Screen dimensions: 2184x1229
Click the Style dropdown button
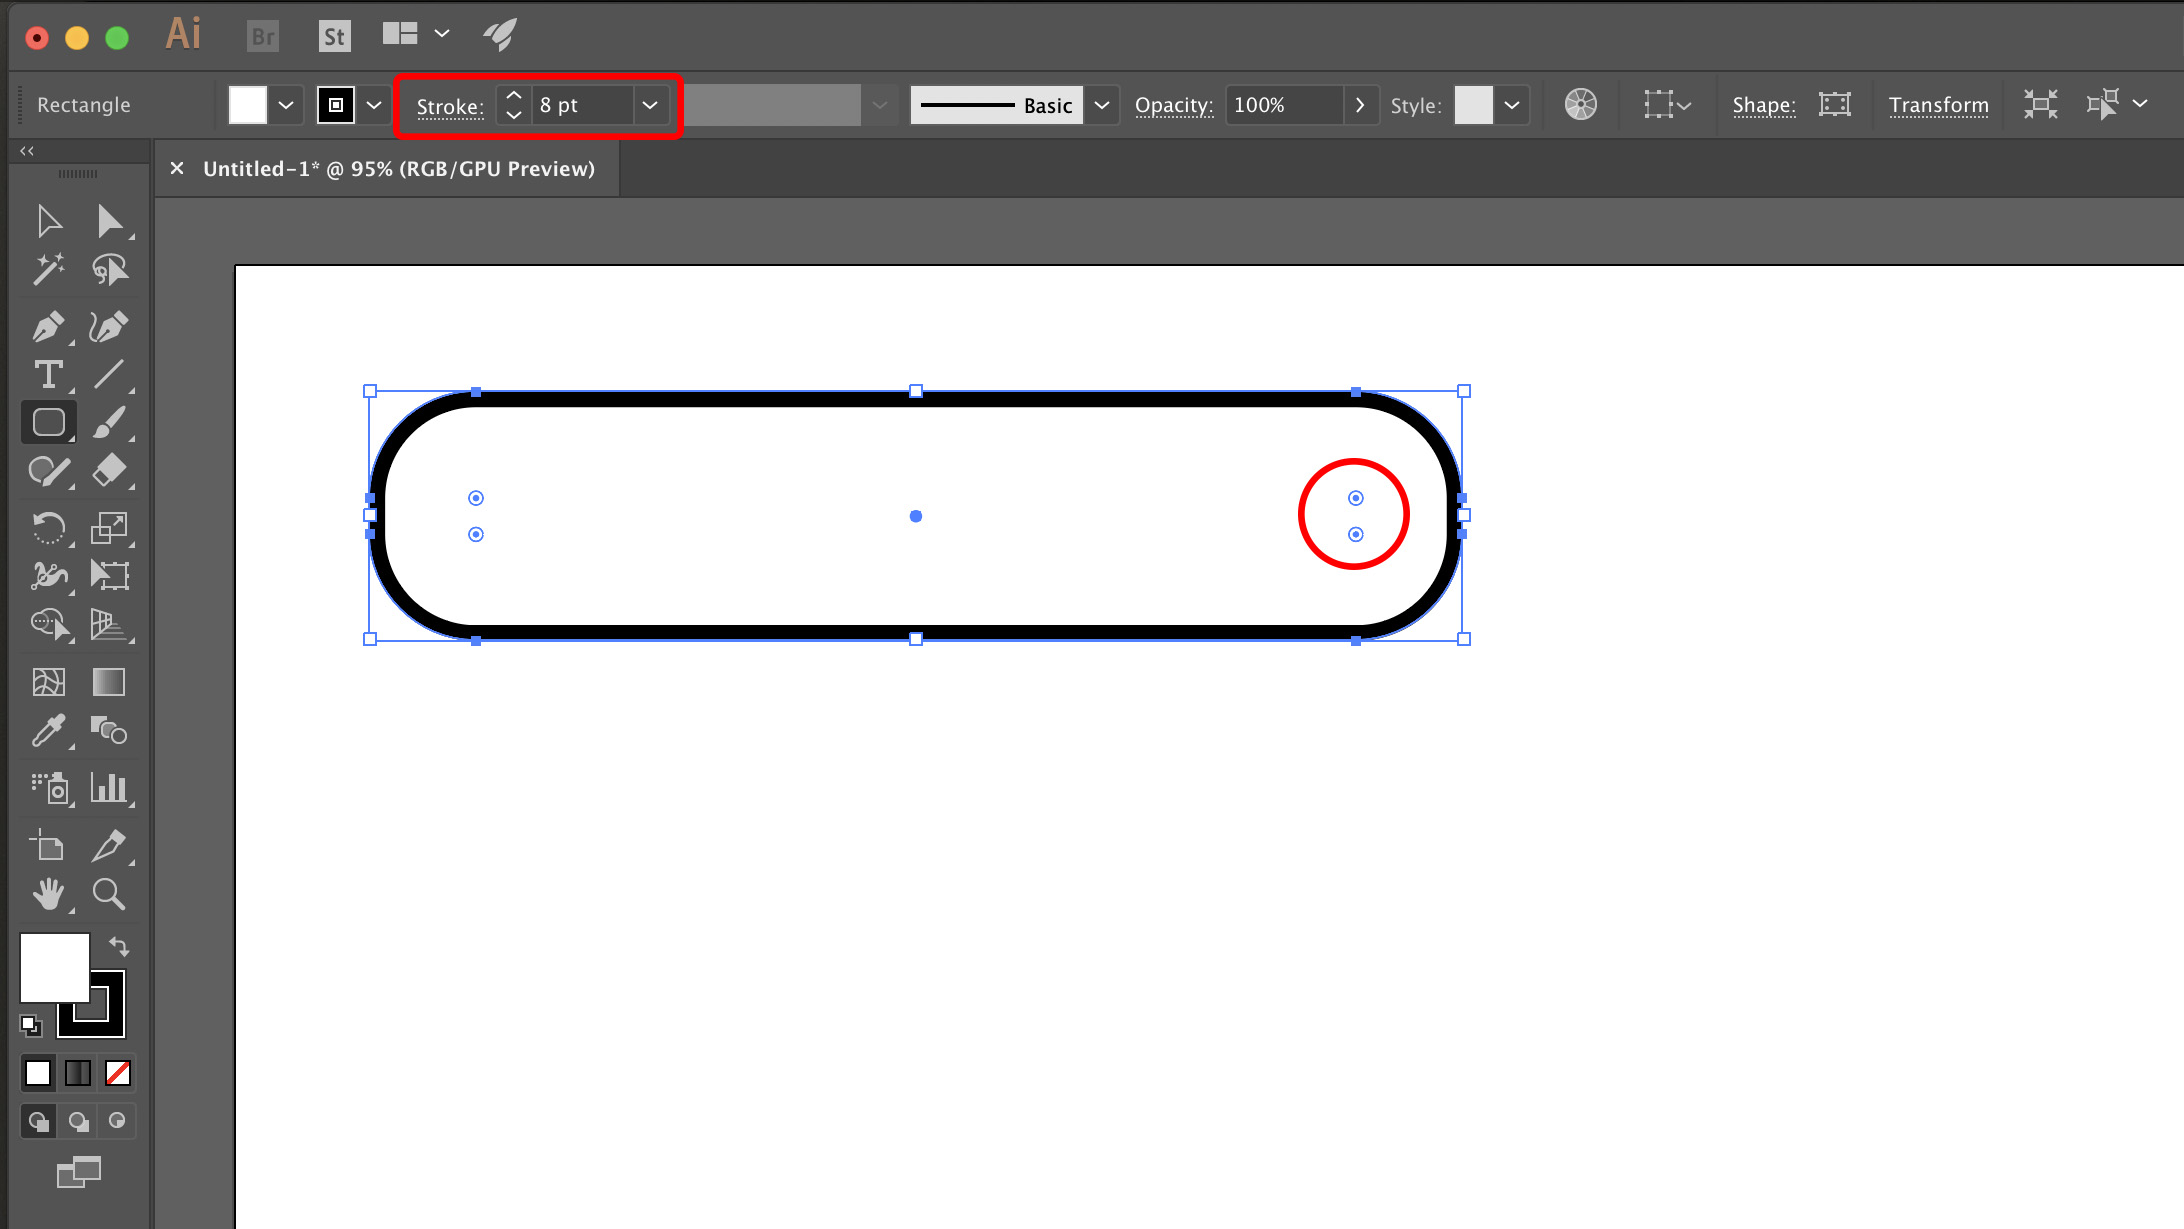tap(1512, 105)
